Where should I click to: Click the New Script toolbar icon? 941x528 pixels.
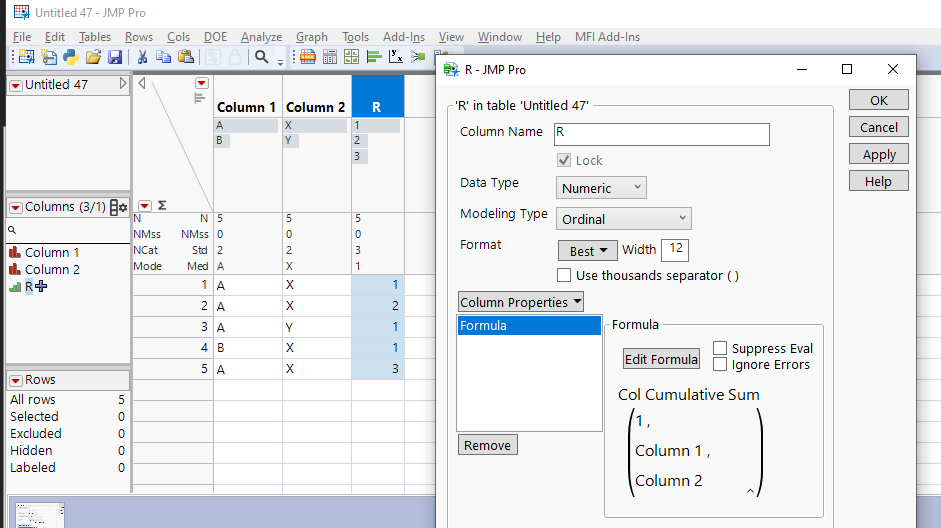(x=49, y=57)
